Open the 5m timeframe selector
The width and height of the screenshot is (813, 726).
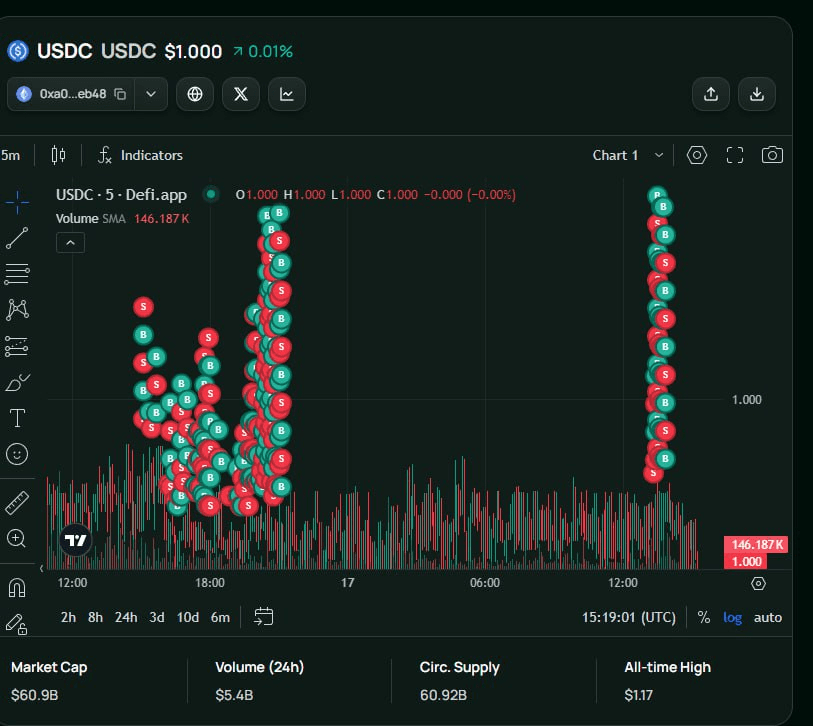point(10,155)
